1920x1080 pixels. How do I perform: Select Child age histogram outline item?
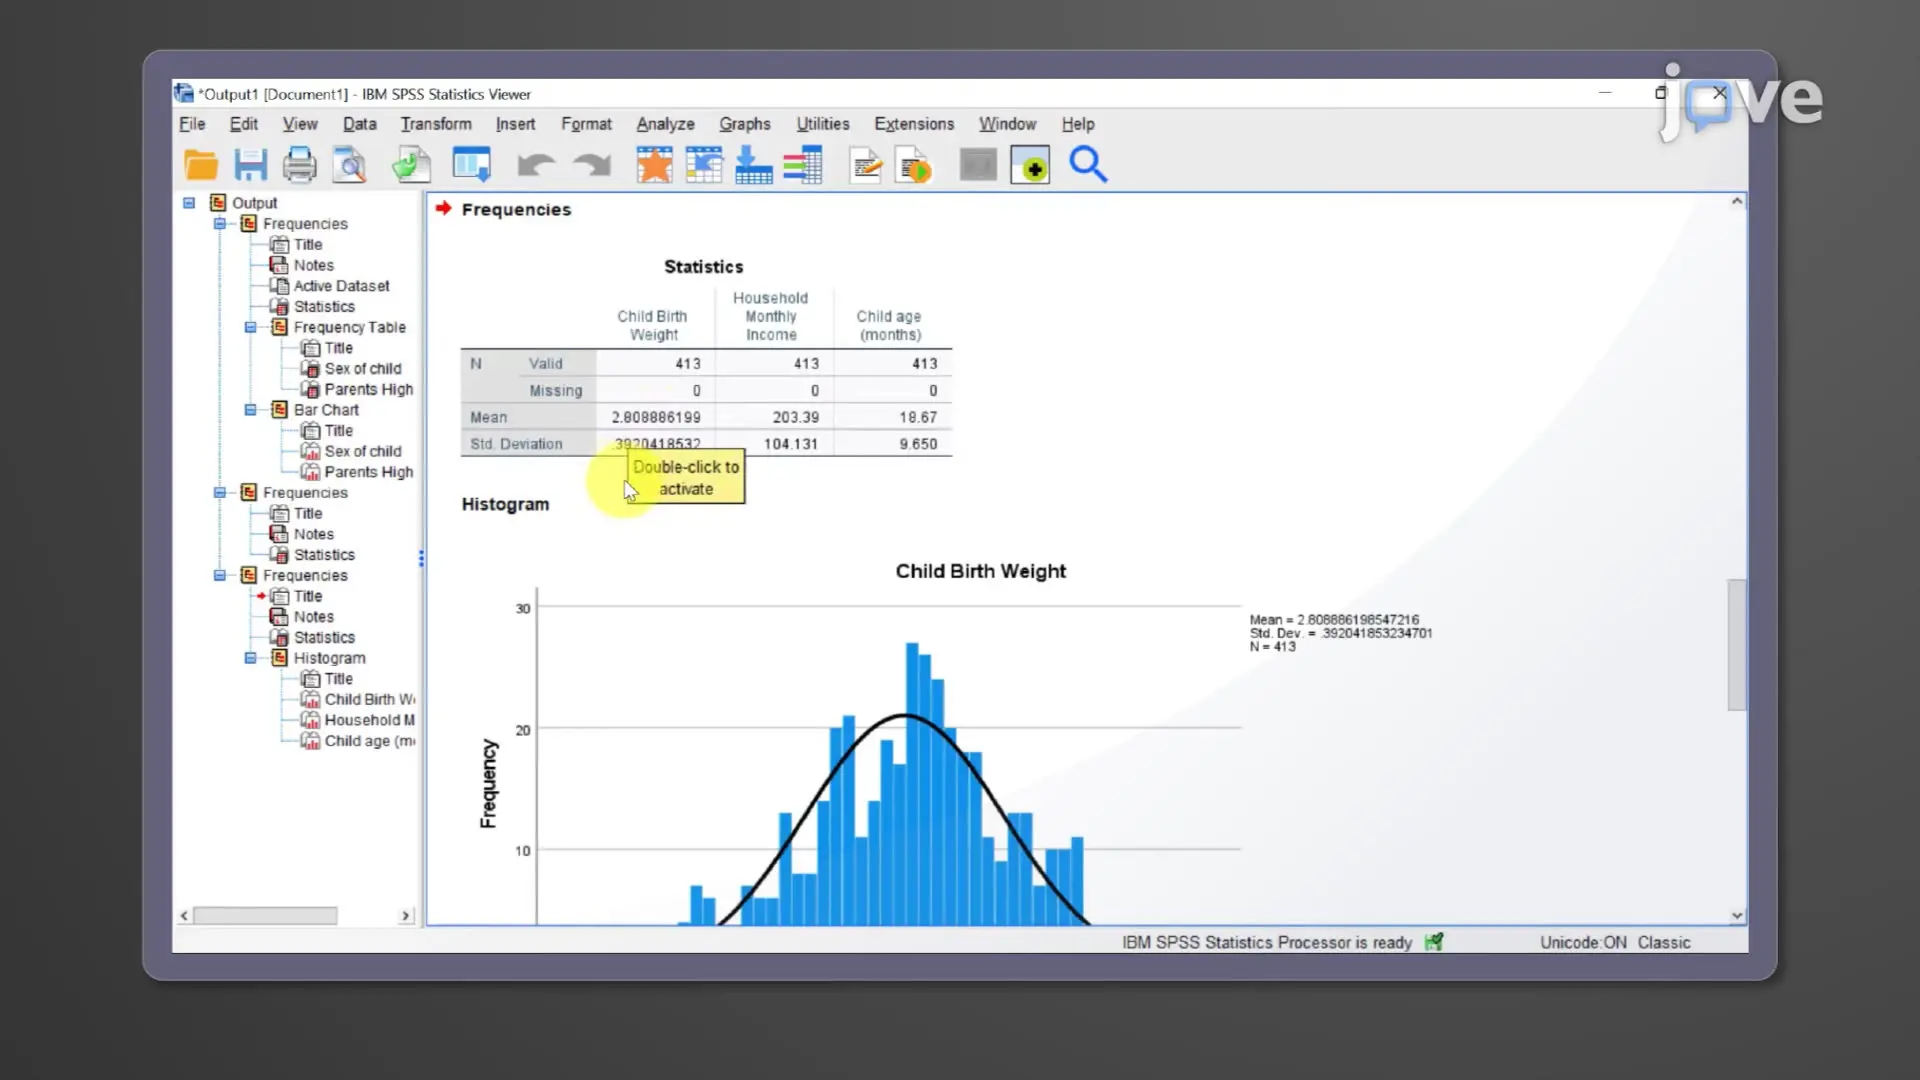click(x=369, y=741)
